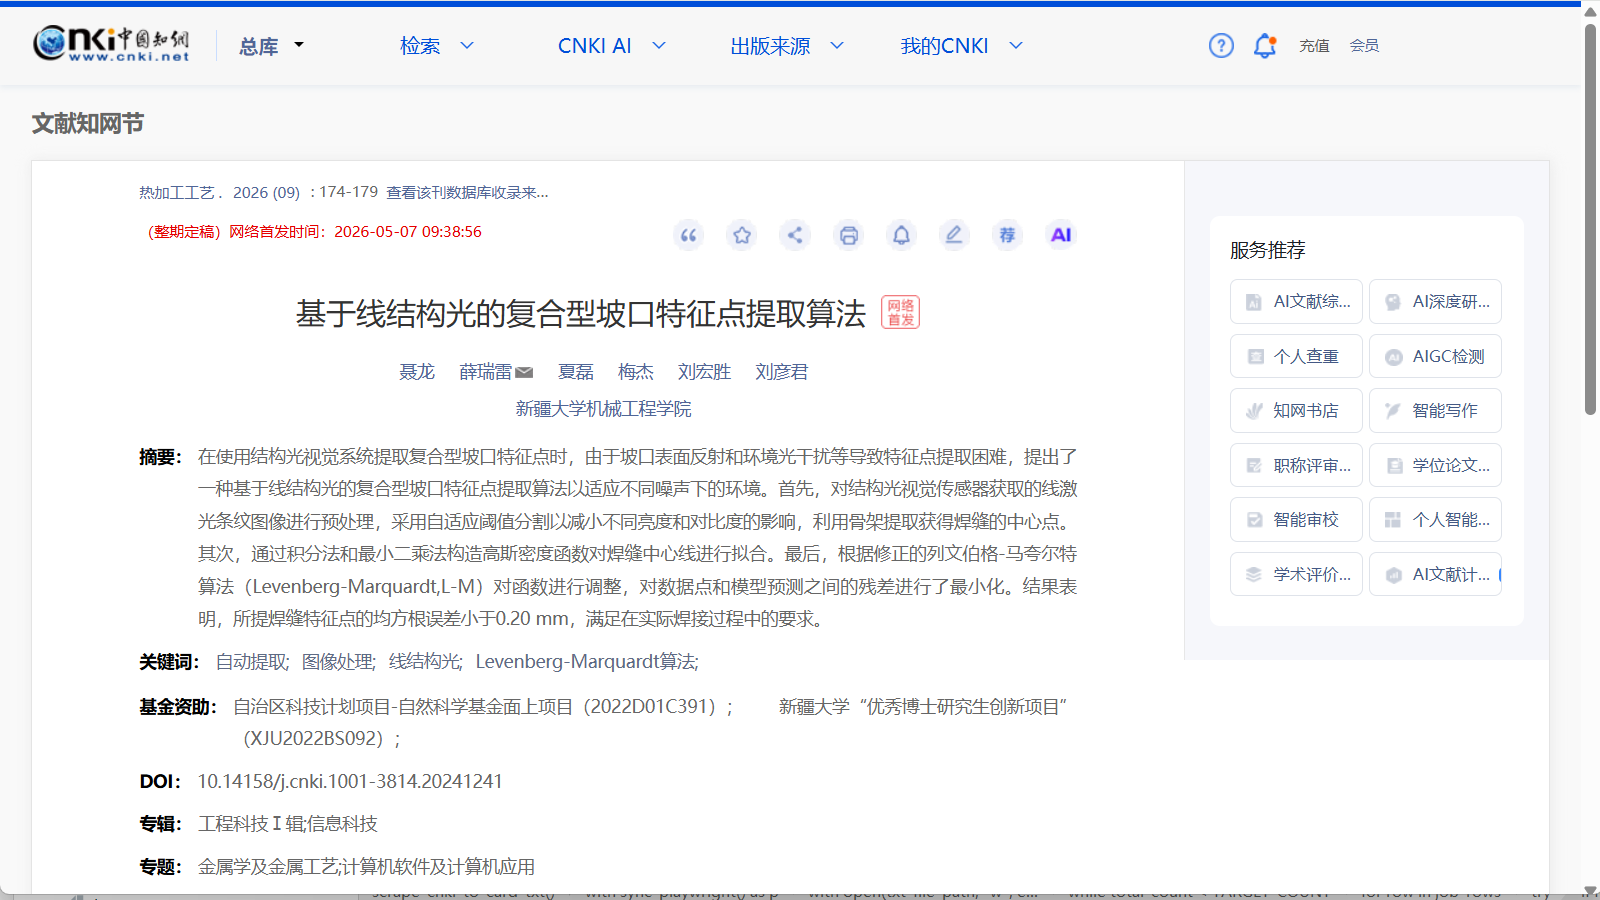Click the page vertical scrollbar thumb
The image size is (1600, 900).
click(1590, 220)
